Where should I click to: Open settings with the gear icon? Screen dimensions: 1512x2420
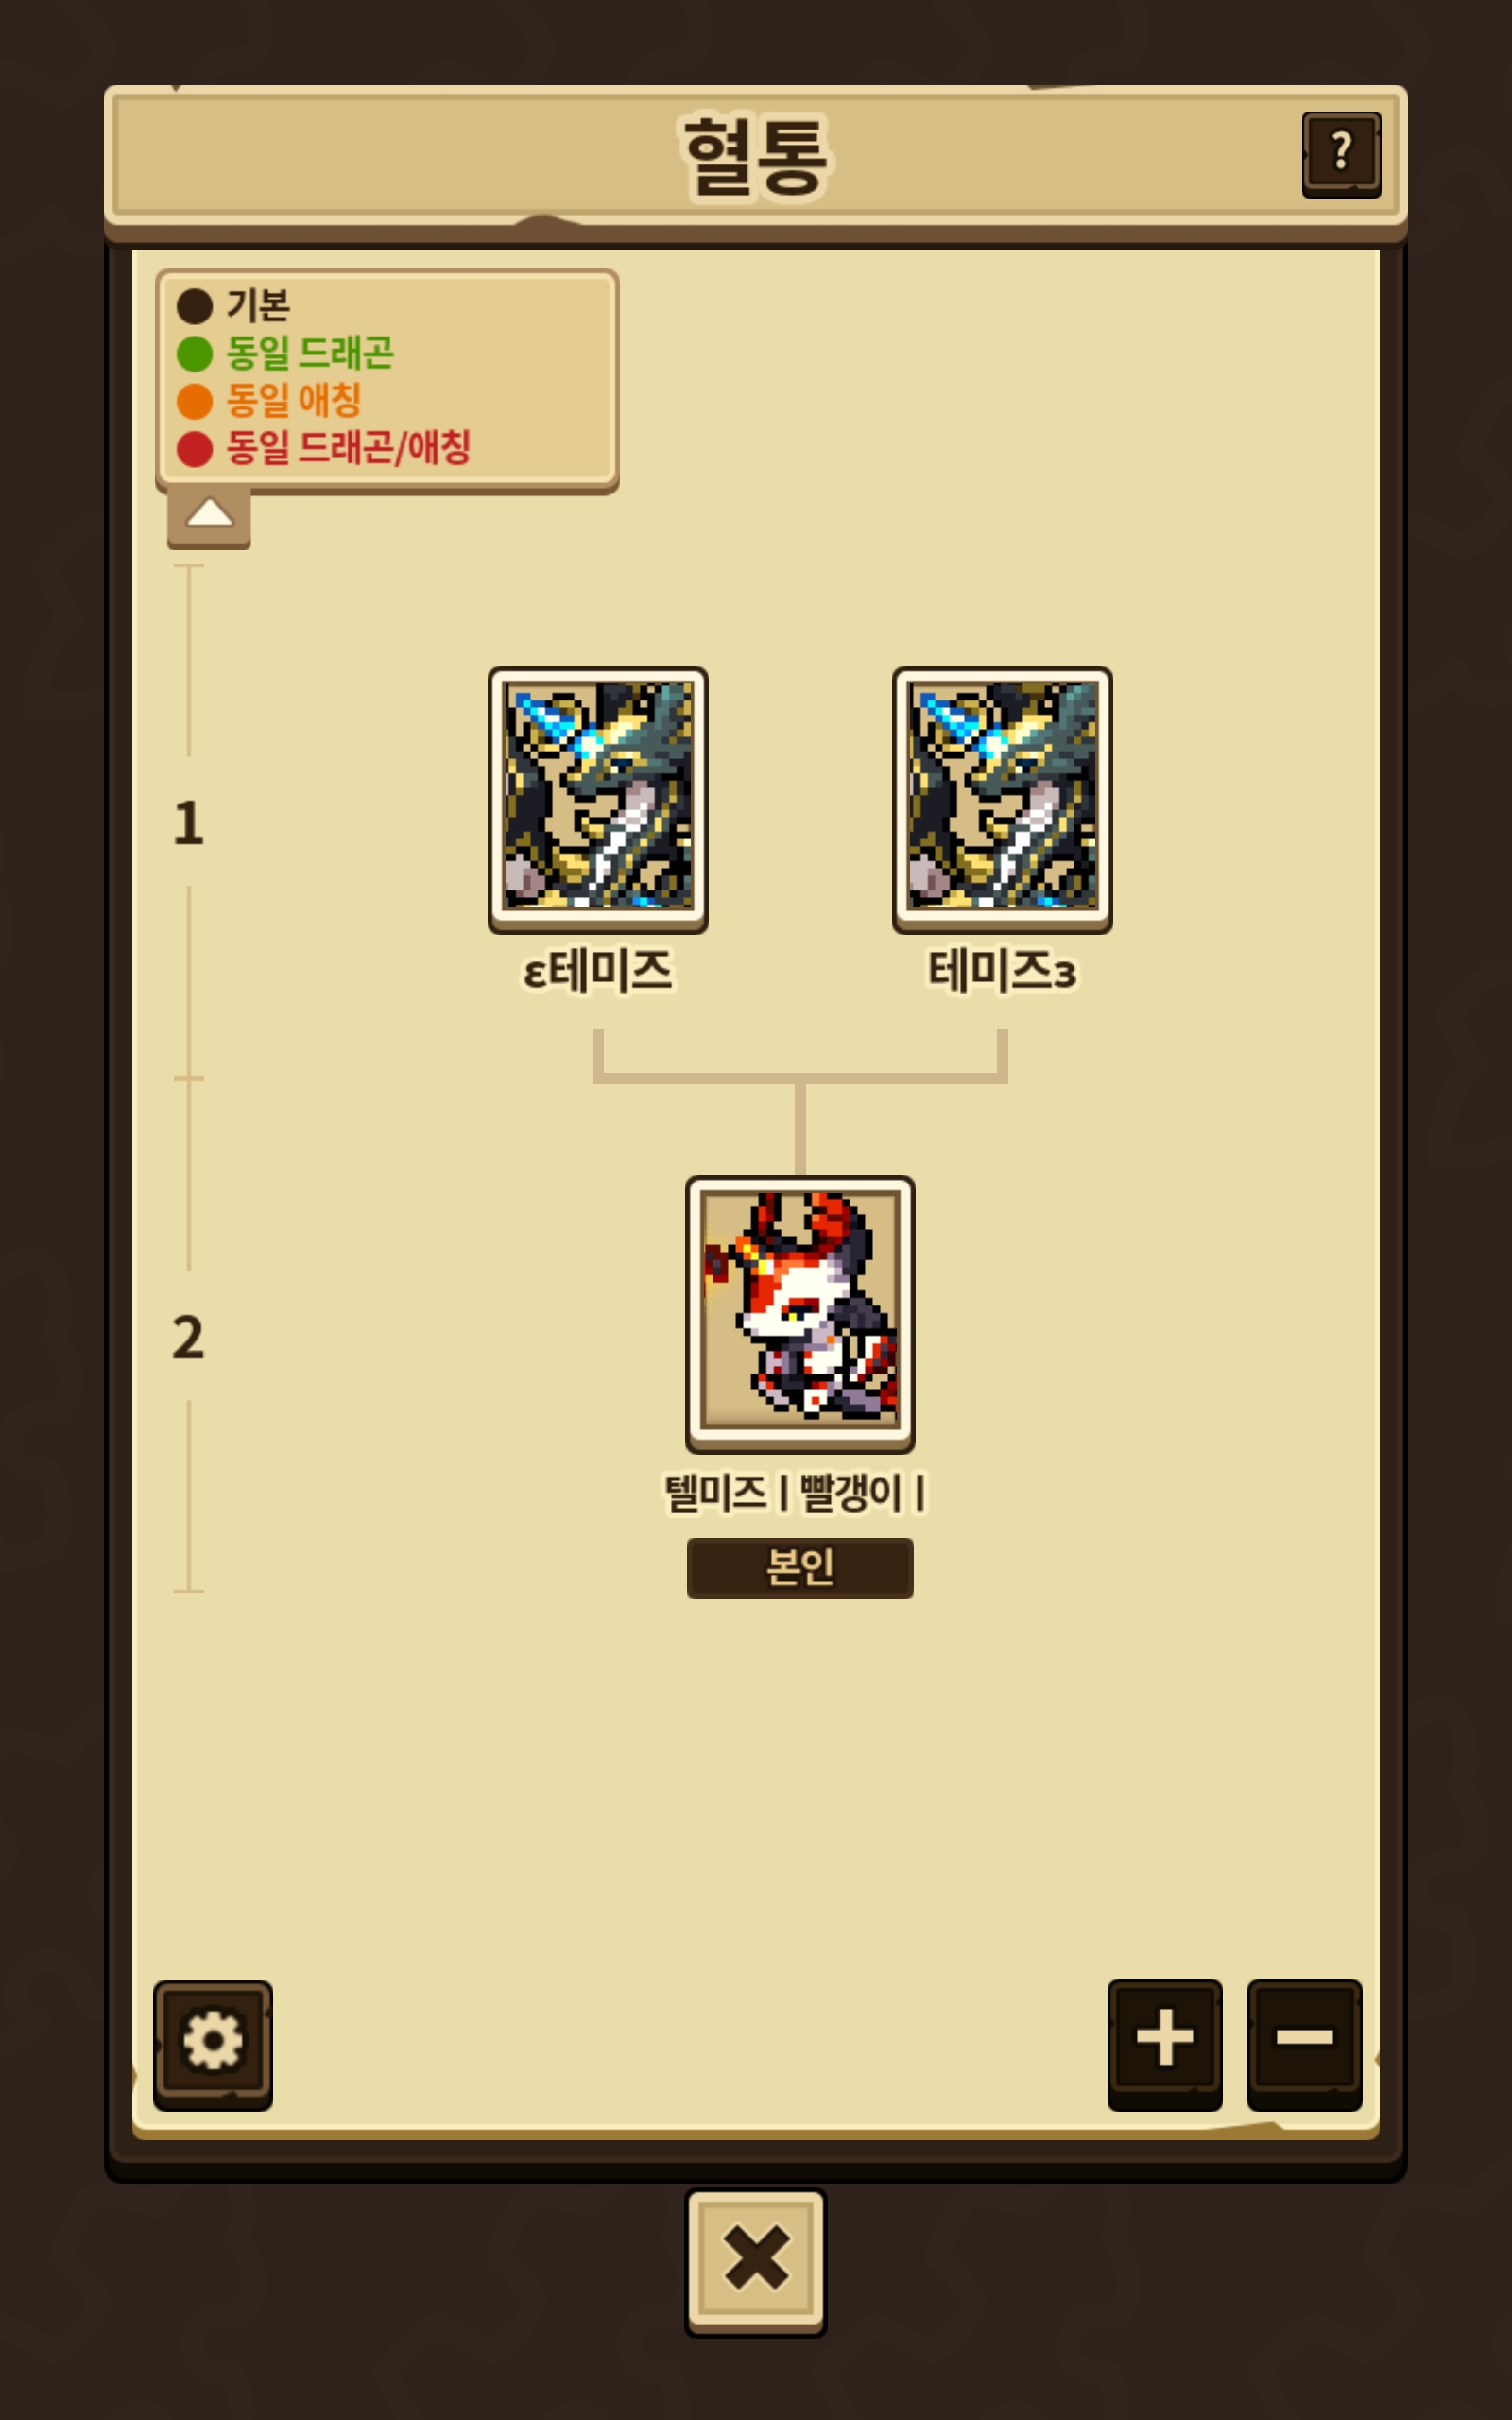(x=213, y=2044)
